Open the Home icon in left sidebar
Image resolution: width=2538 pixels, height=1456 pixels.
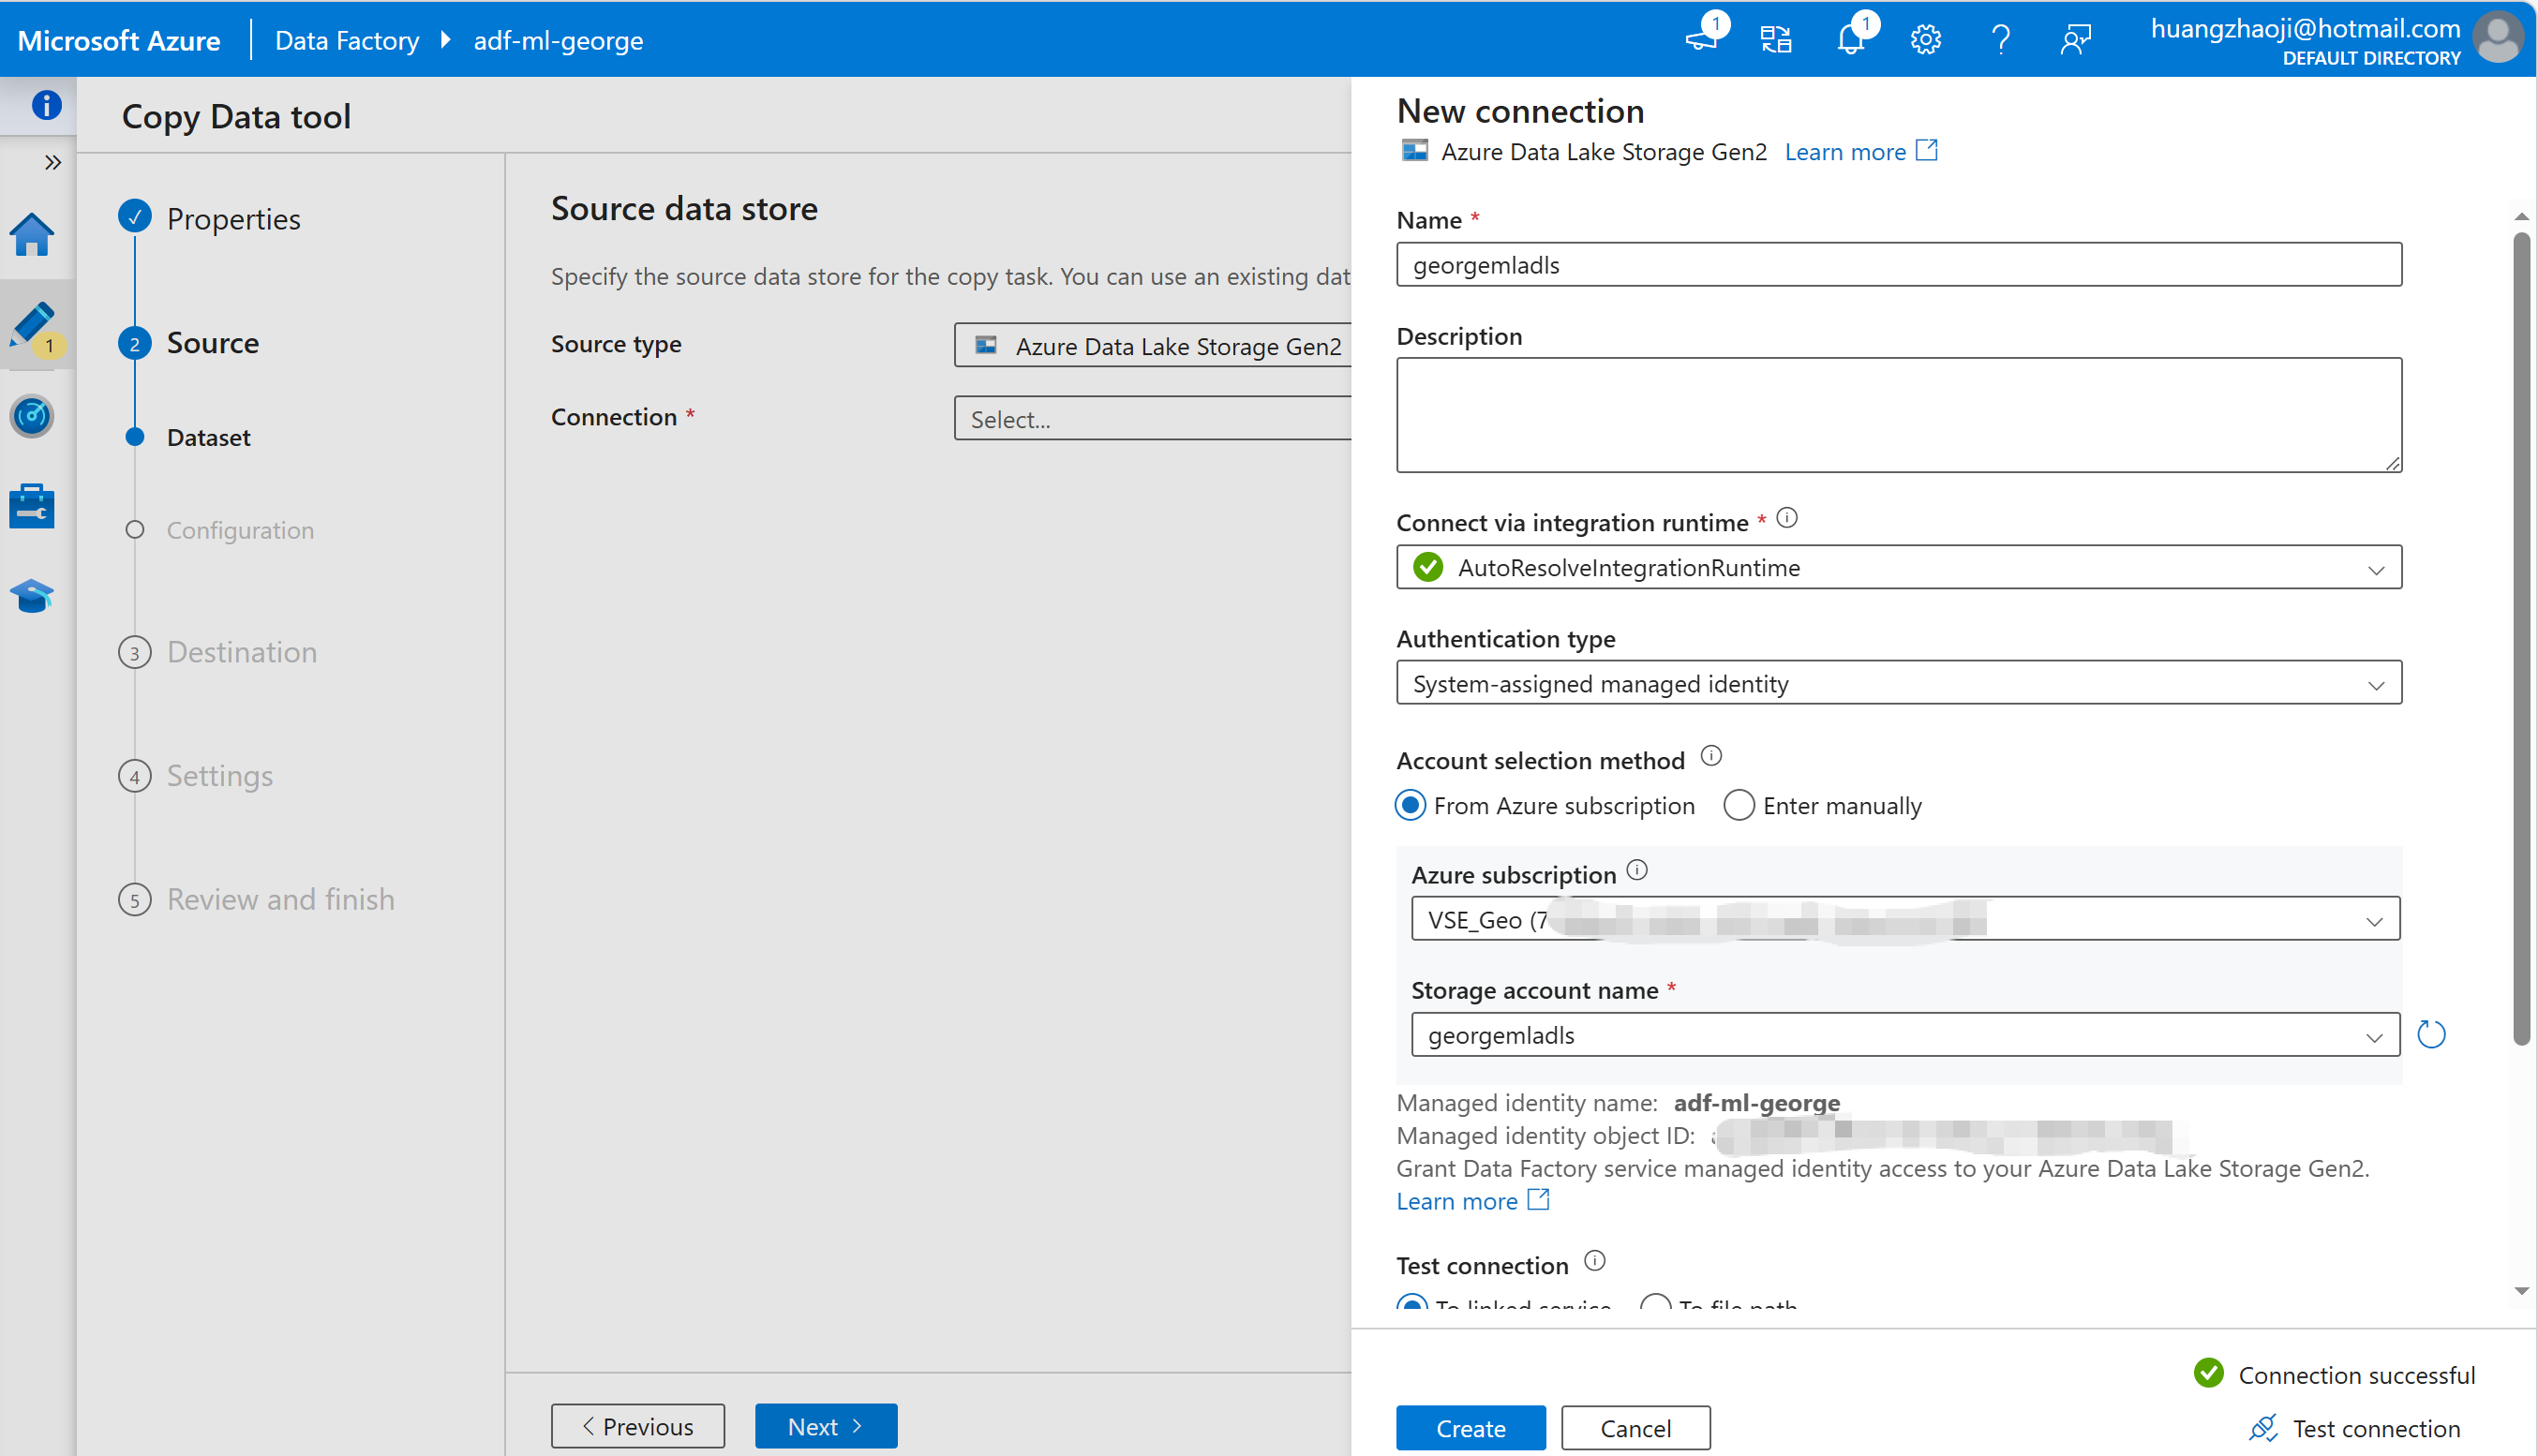coord(32,235)
